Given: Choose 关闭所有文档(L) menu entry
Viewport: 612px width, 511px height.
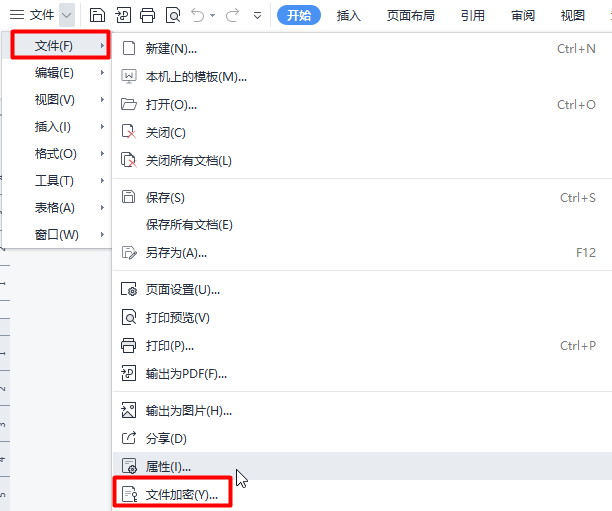Looking at the screenshot, I should click(362, 161).
